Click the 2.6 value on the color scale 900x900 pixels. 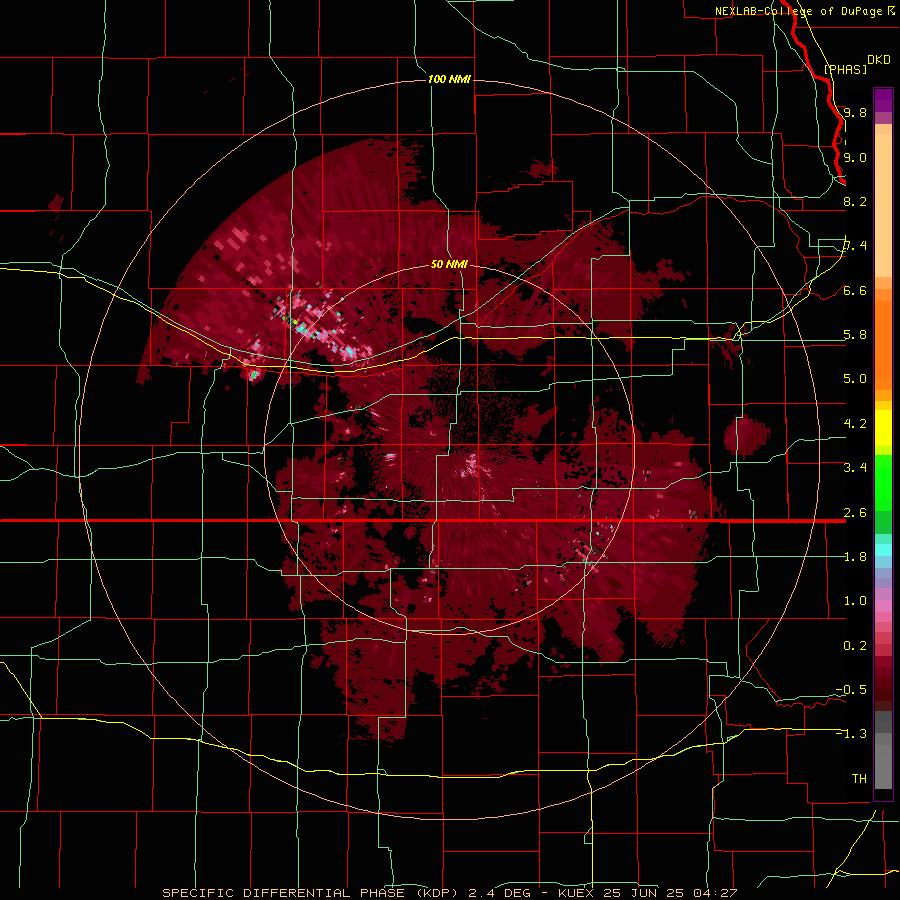(x=855, y=513)
